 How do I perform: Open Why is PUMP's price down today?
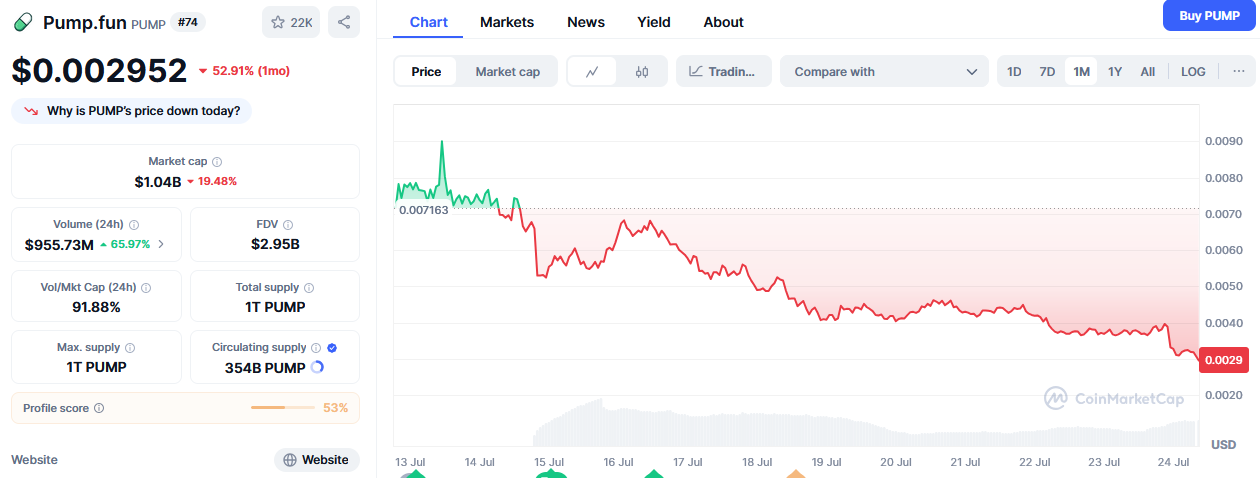(132, 111)
